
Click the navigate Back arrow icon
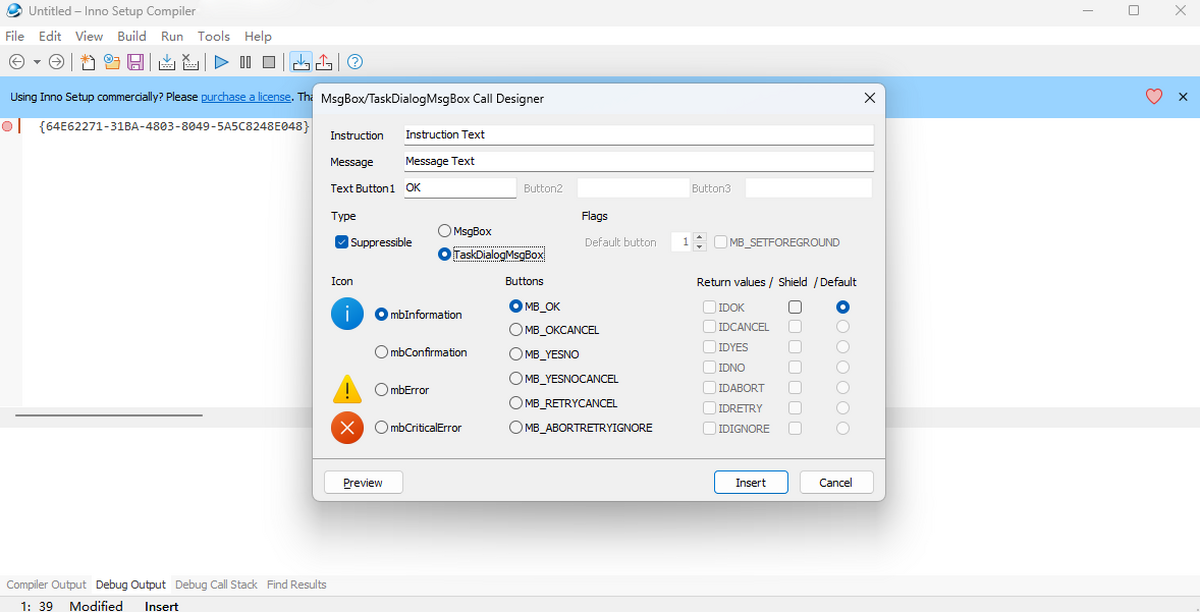[x=17, y=62]
